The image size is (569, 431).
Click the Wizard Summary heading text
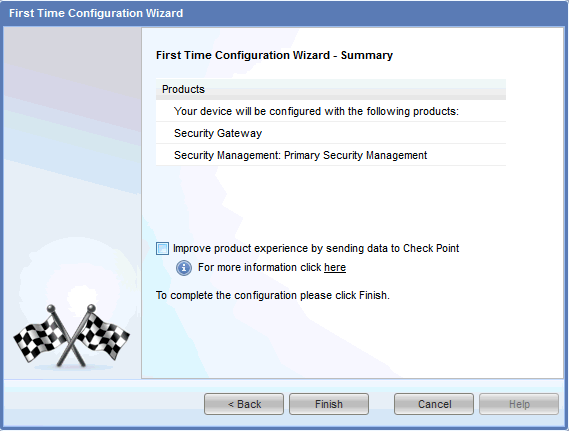[274, 55]
